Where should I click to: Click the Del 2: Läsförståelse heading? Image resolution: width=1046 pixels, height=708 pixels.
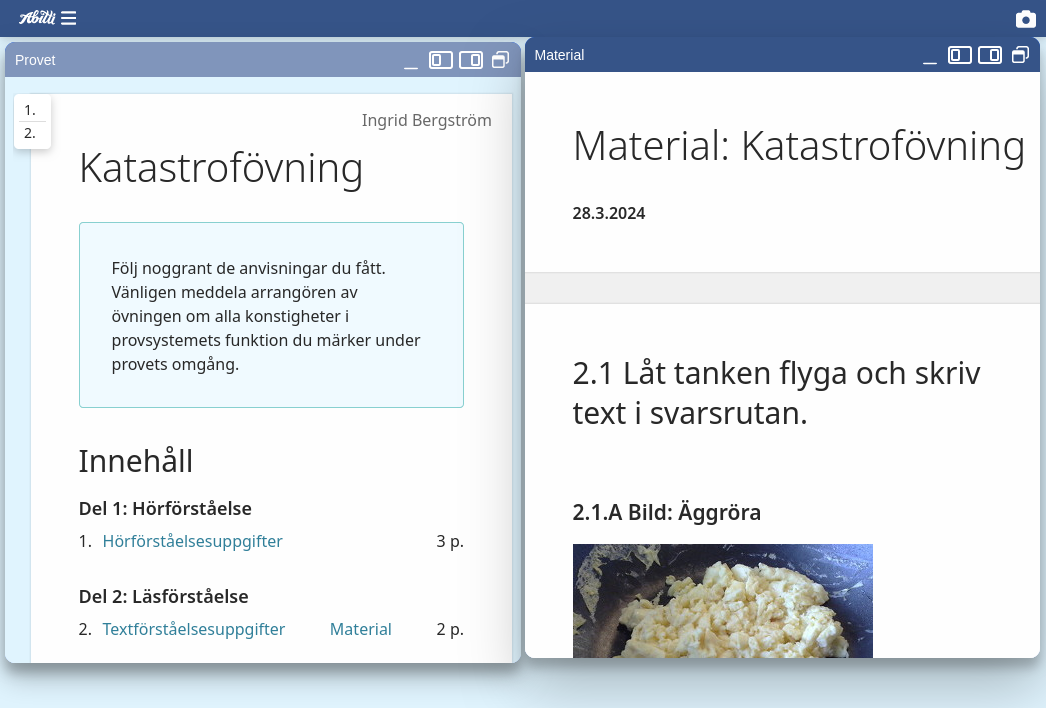tap(163, 597)
